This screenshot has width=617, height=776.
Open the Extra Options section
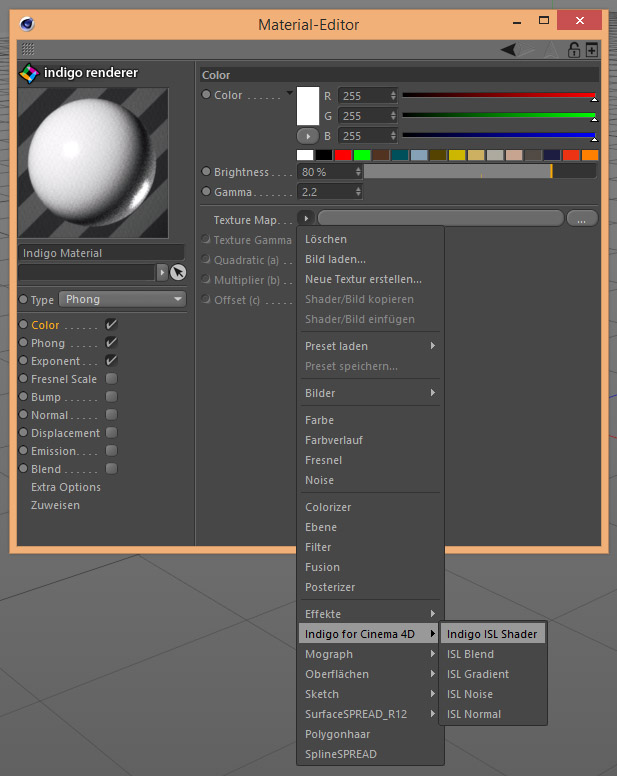pyautogui.click(x=66, y=487)
